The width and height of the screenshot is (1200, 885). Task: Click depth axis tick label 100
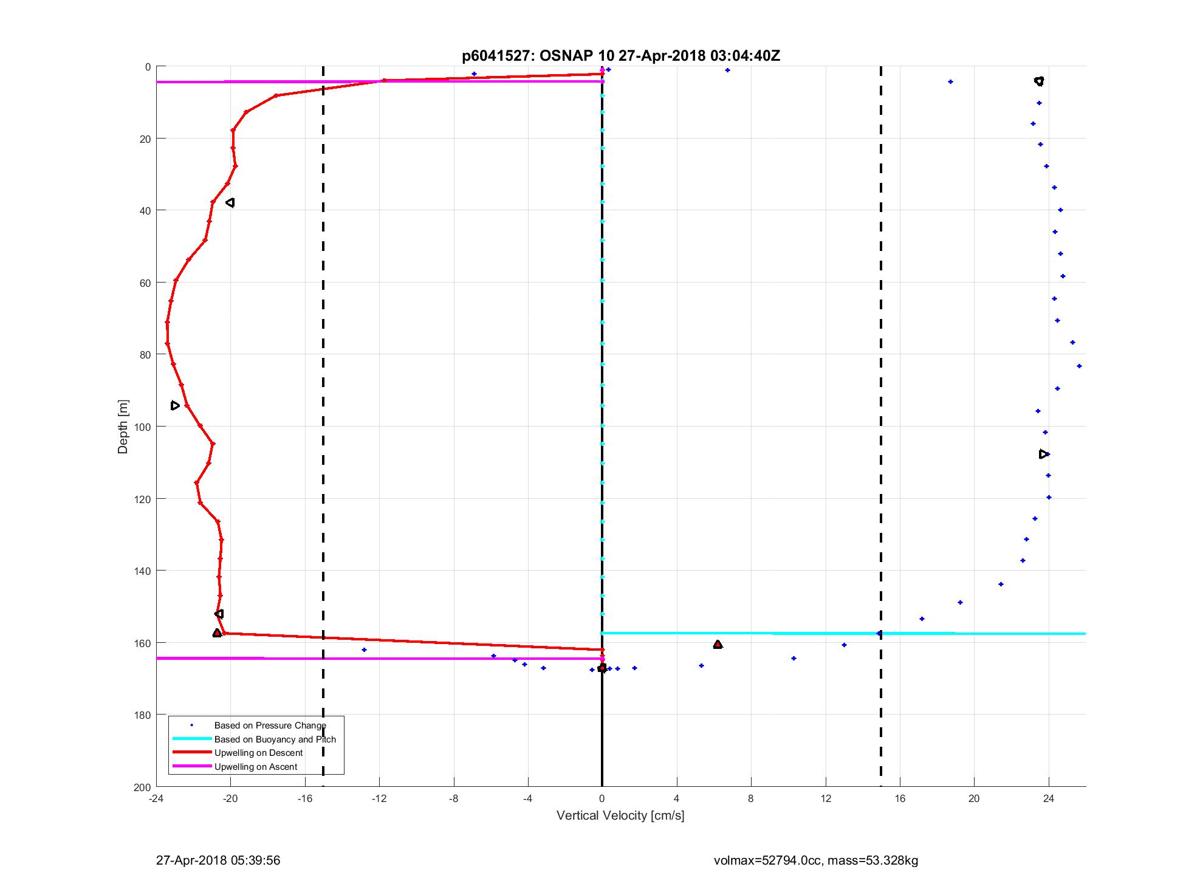click(x=141, y=427)
